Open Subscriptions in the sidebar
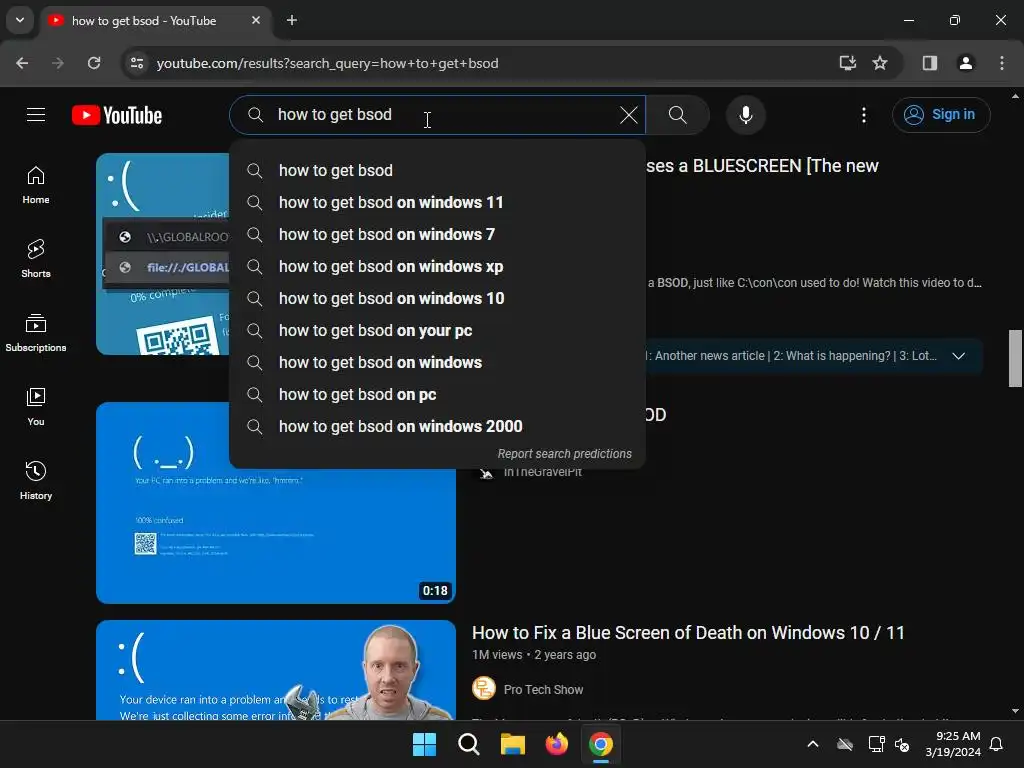Image resolution: width=1024 pixels, height=768 pixels. click(36, 333)
